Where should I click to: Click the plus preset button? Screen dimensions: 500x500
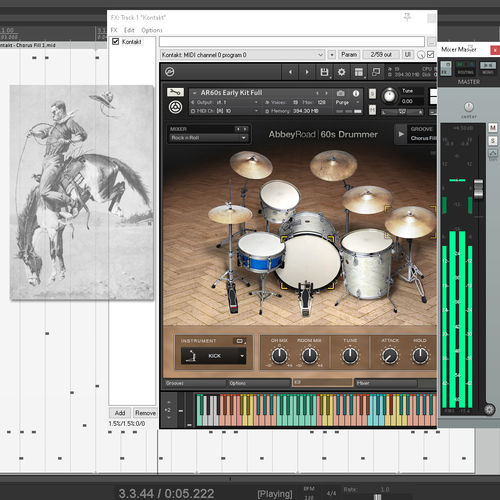coord(332,55)
